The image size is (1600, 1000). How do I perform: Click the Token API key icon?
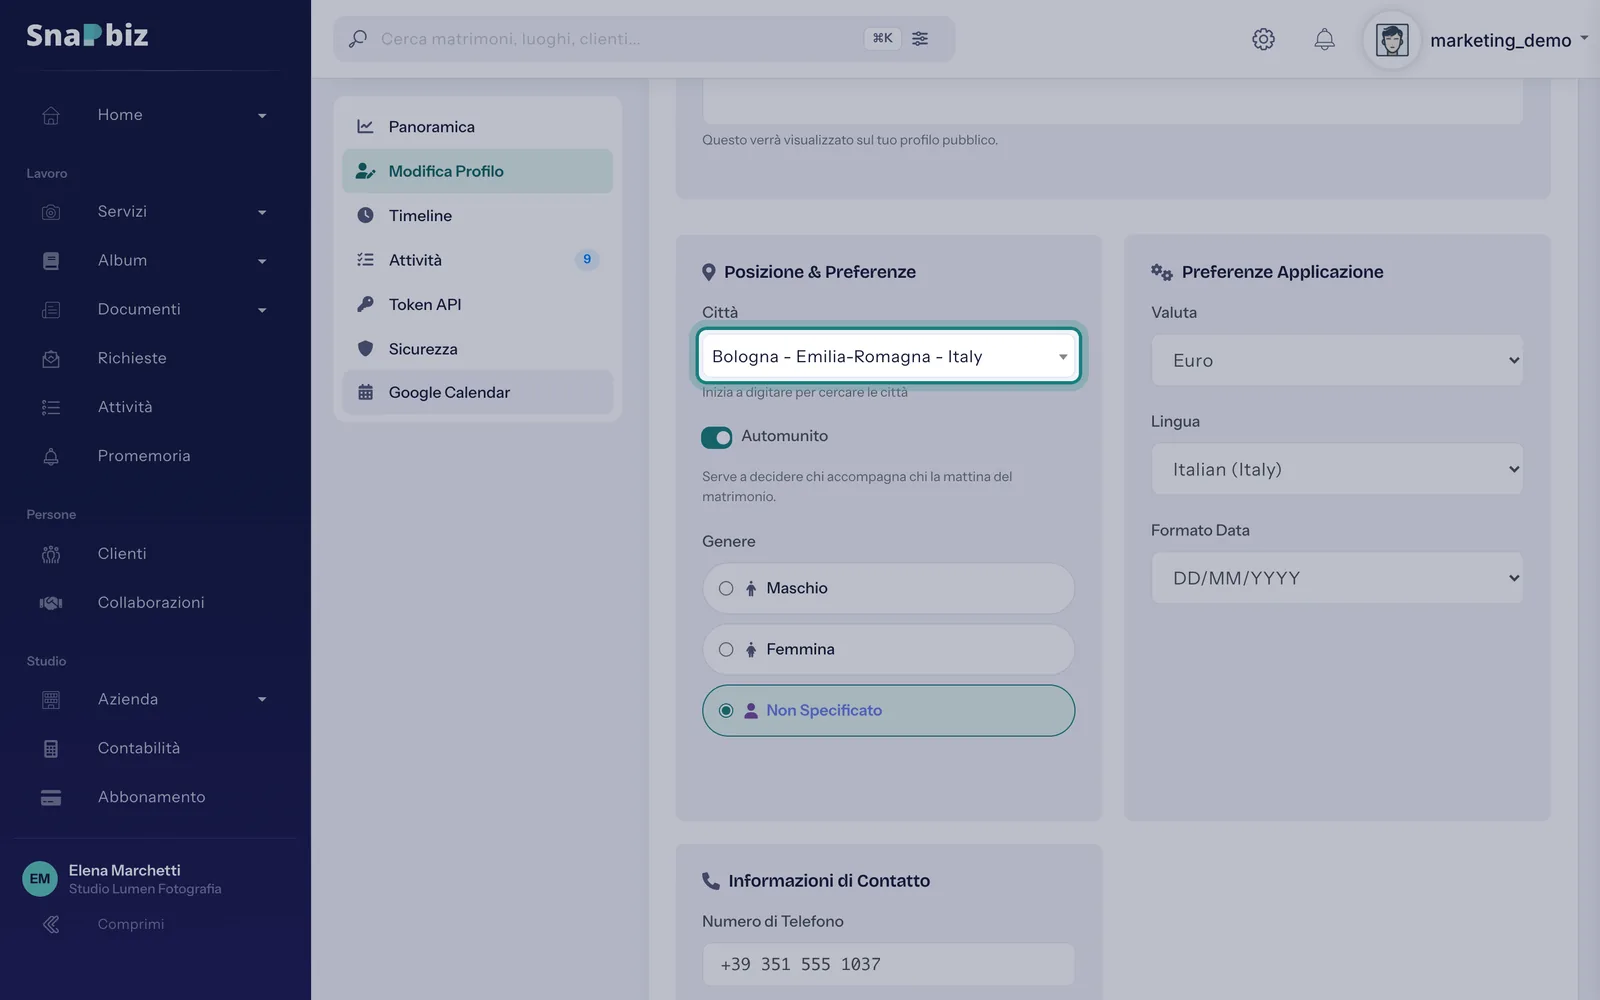pos(366,304)
